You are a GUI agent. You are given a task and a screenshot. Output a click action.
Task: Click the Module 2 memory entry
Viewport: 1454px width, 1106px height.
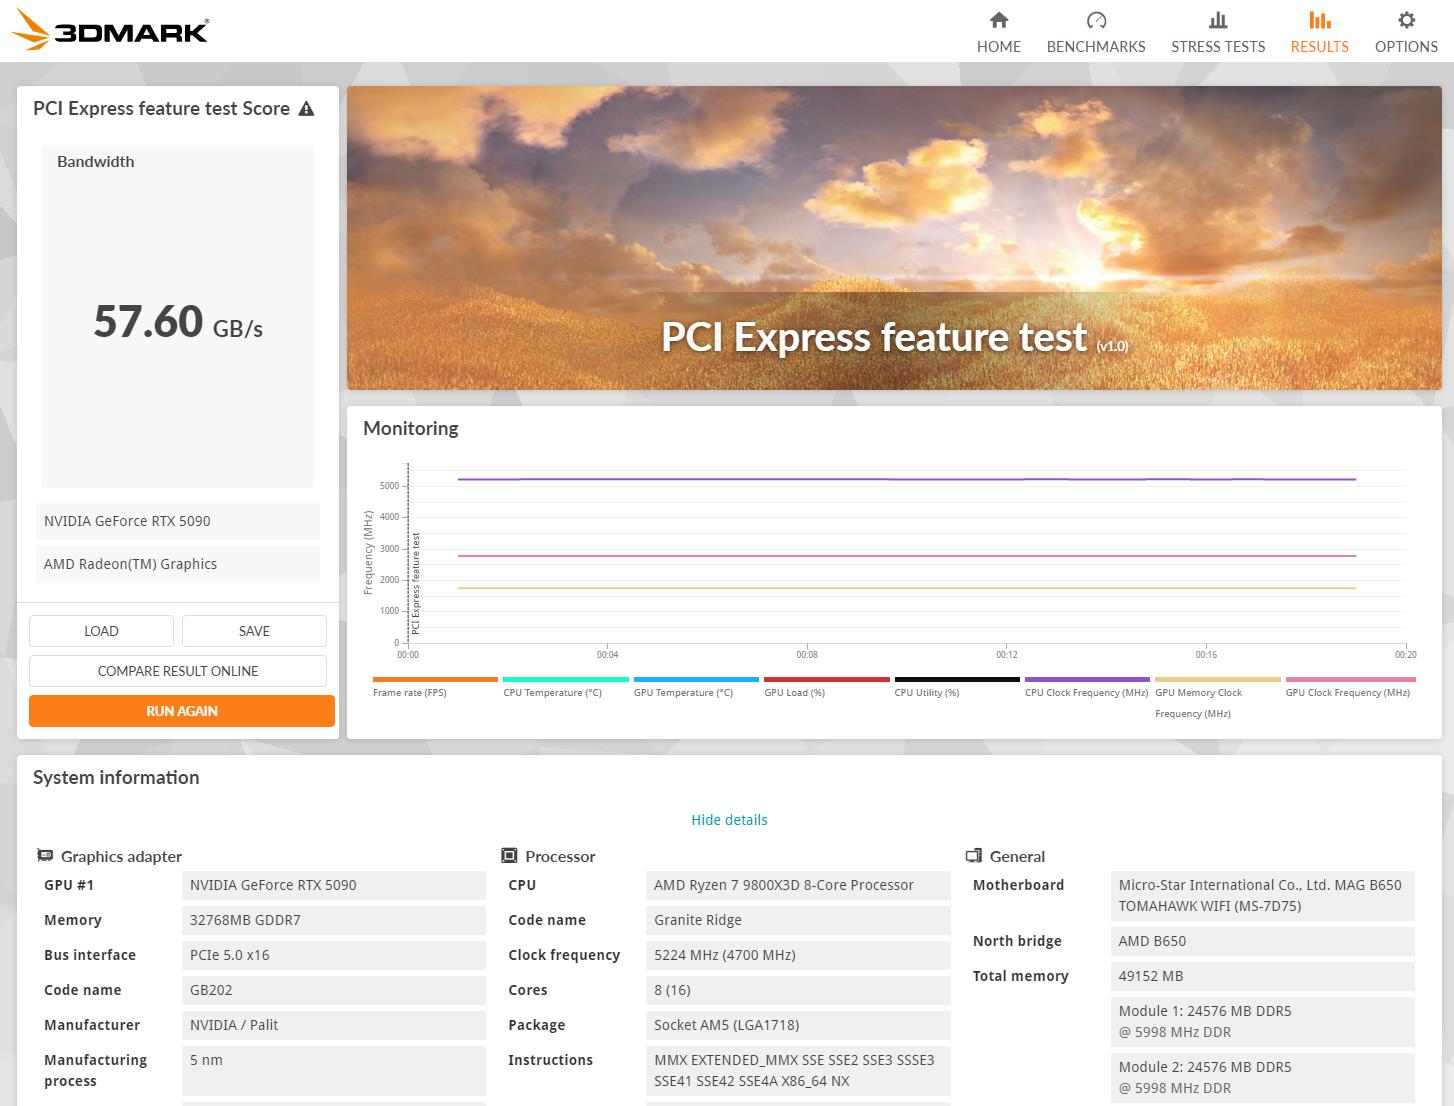click(x=1263, y=1078)
